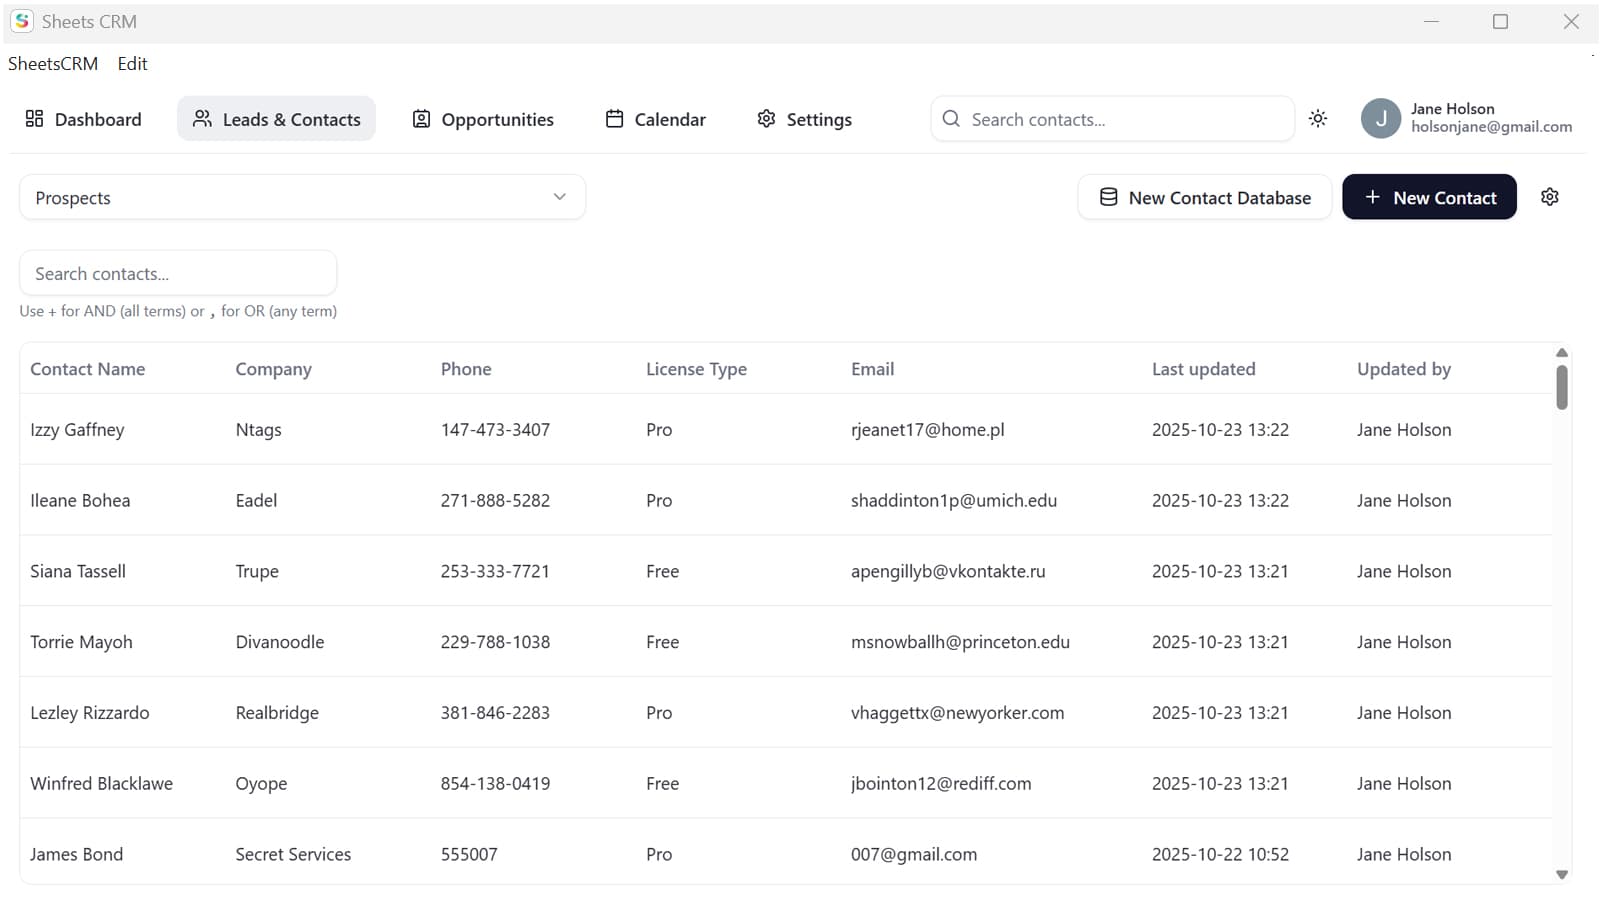Click the Calendar icon in navigation
Screen dimensions: 1600x900
coord(615,119)
